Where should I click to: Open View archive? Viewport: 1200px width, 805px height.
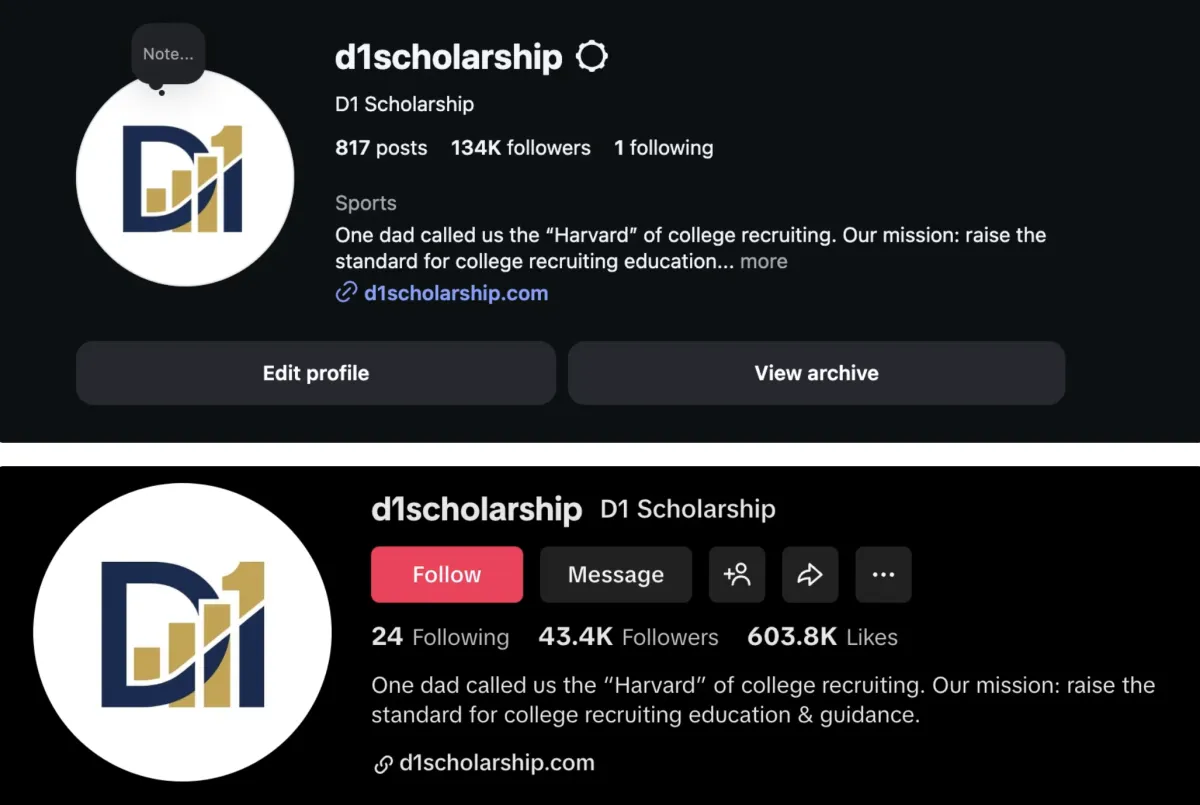816,373
